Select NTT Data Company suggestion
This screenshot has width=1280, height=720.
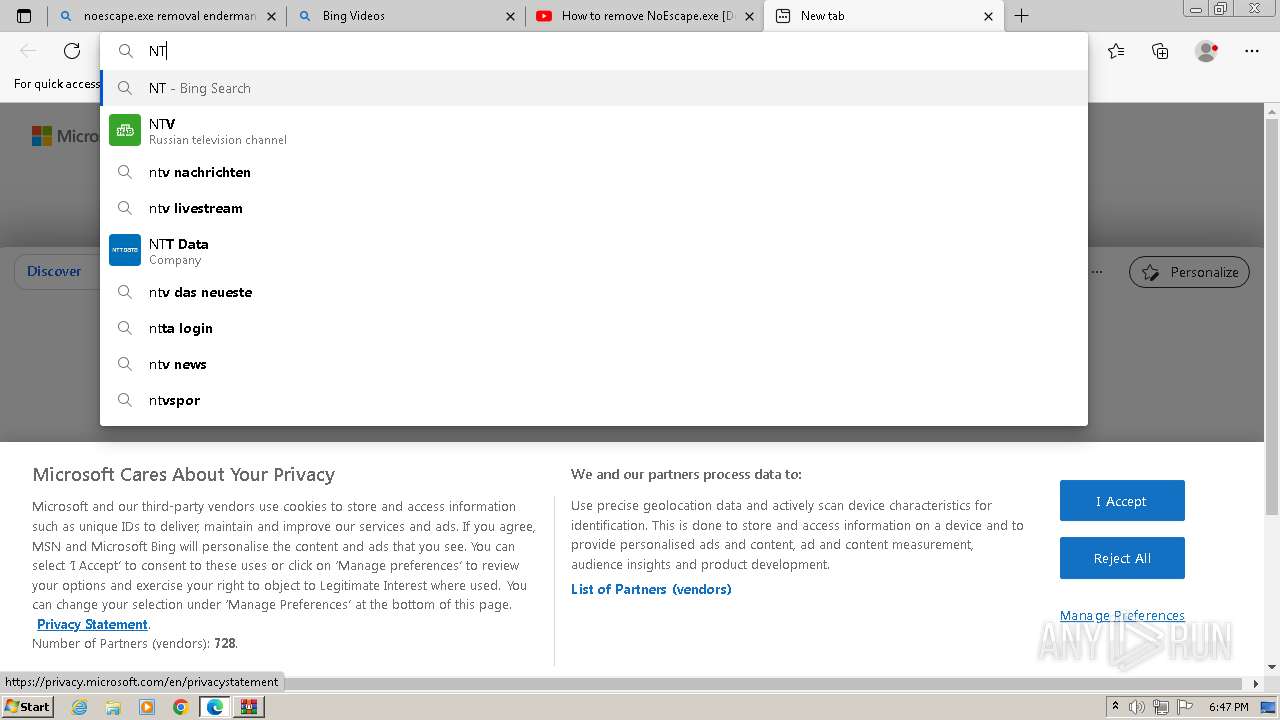point(594,251)
